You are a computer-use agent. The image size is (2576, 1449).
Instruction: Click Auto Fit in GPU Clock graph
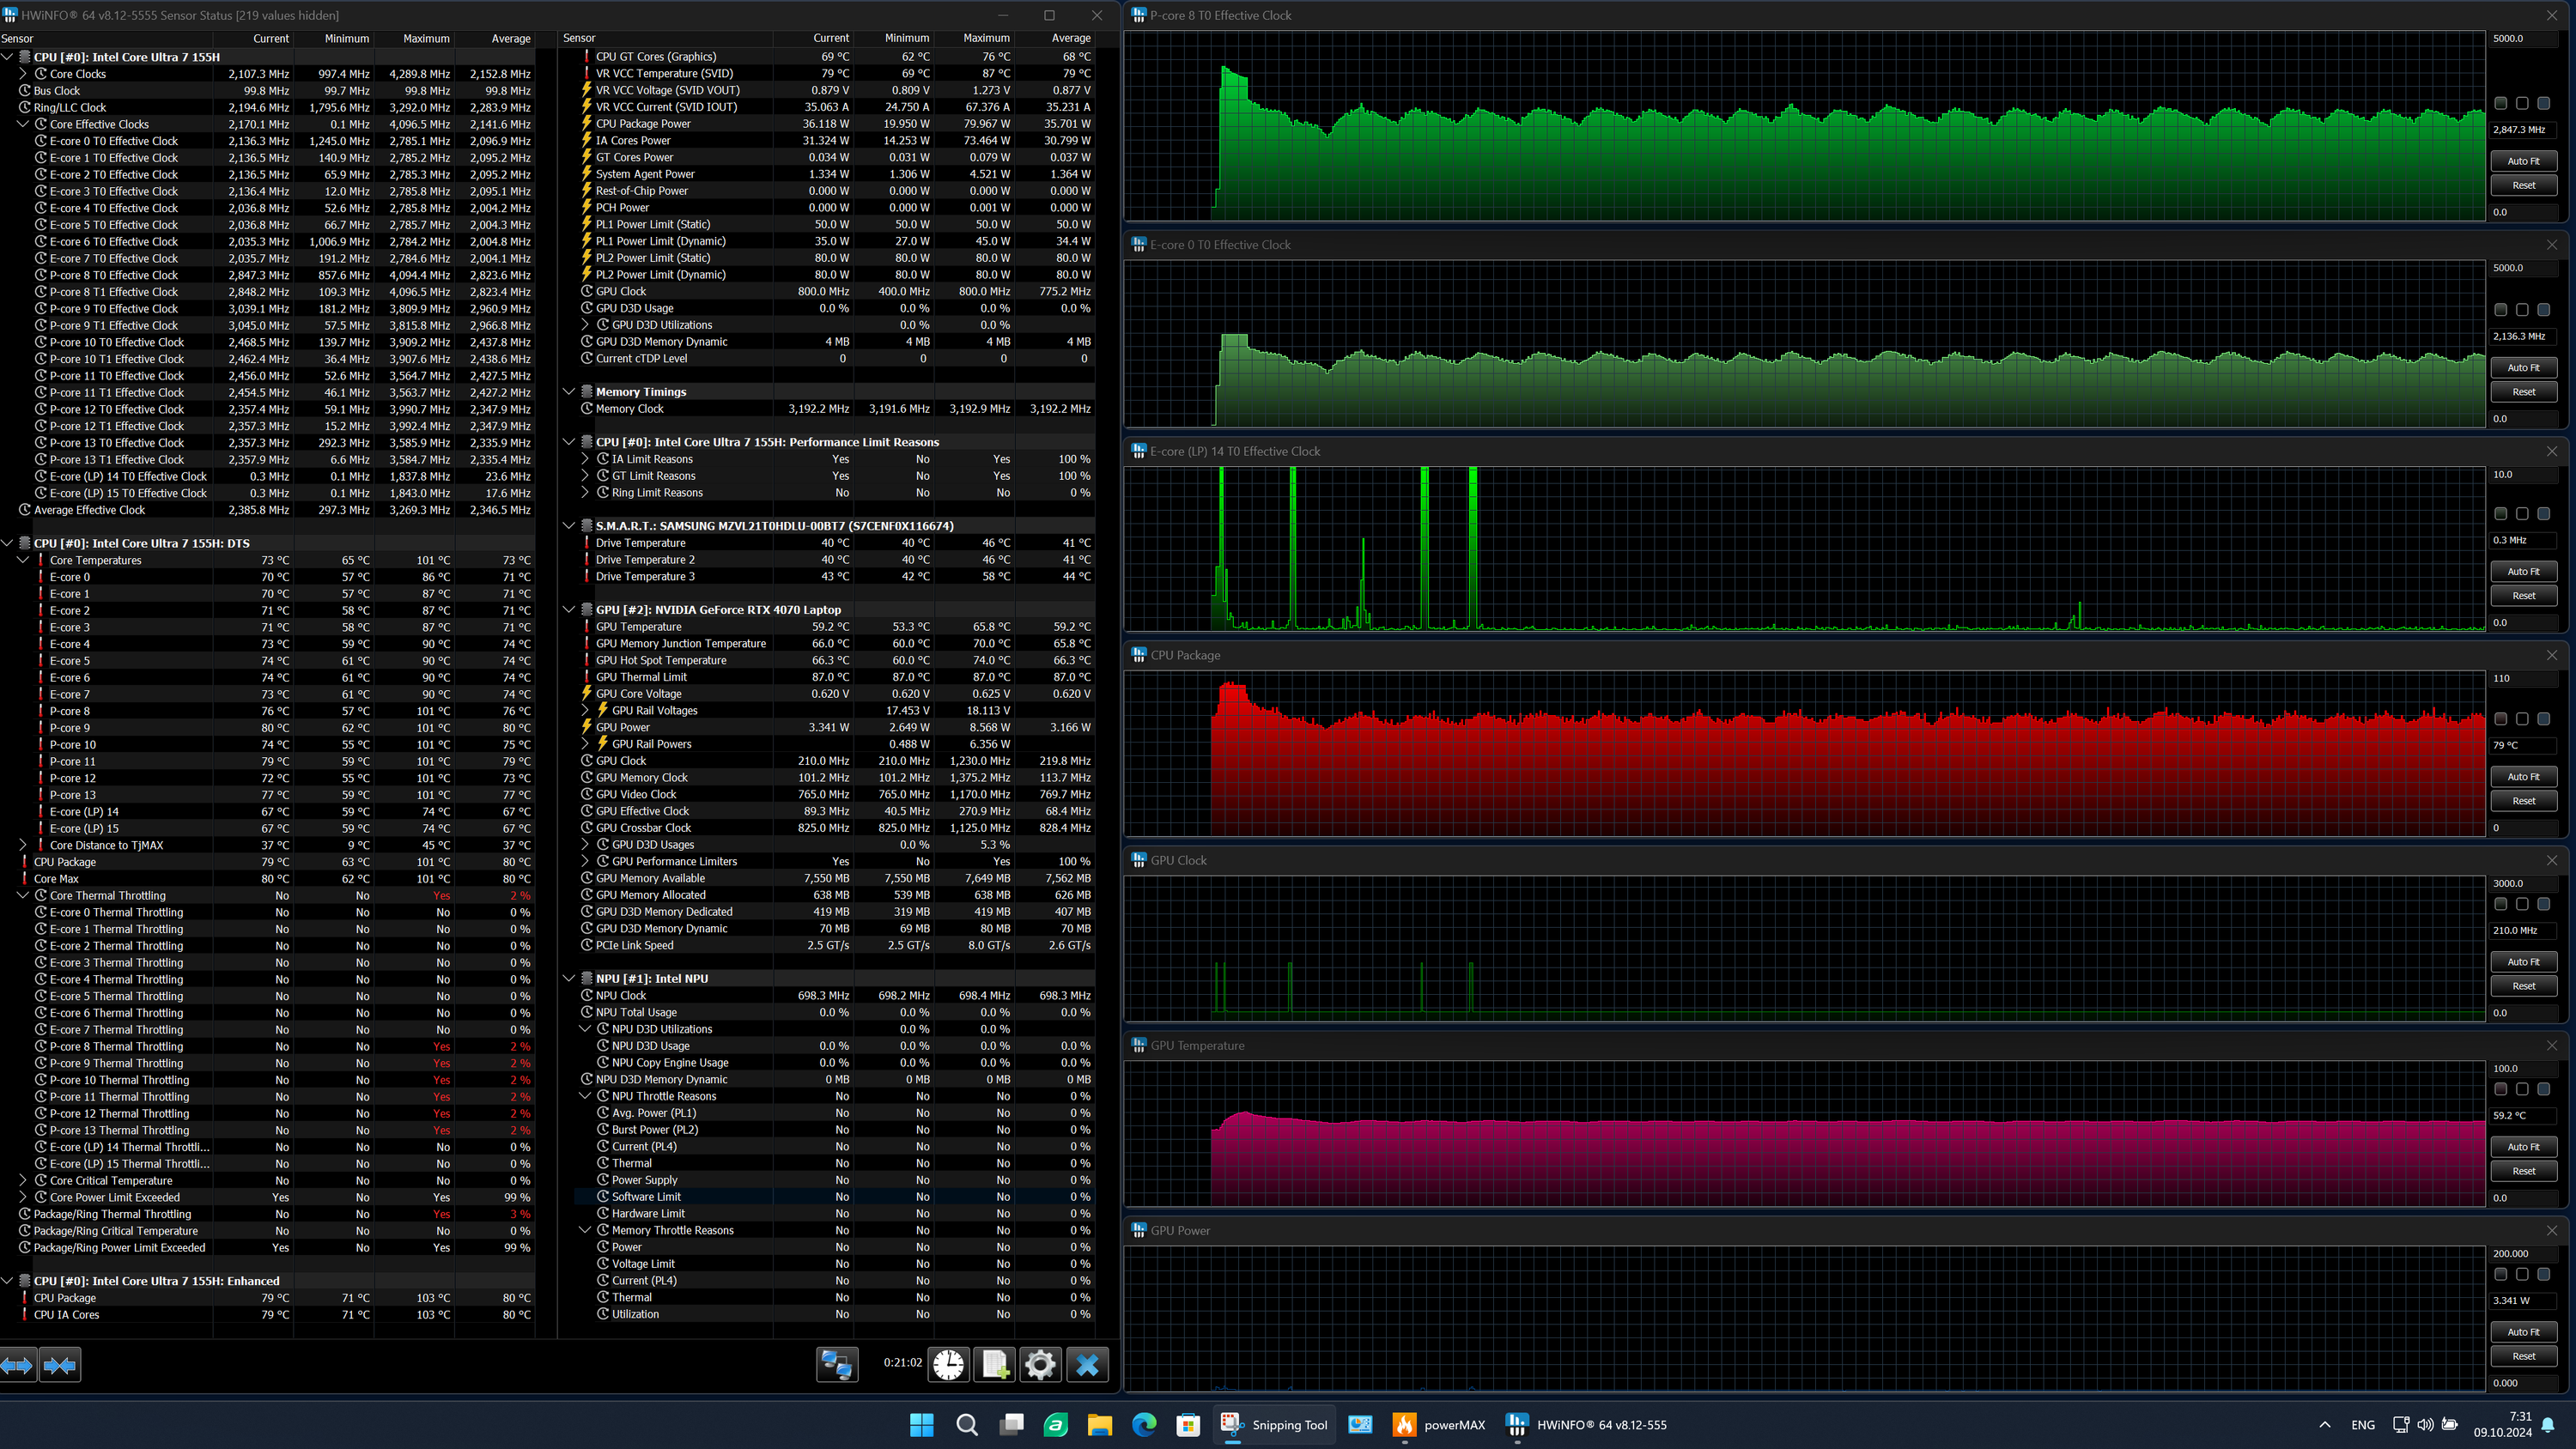click(2523, 962)
